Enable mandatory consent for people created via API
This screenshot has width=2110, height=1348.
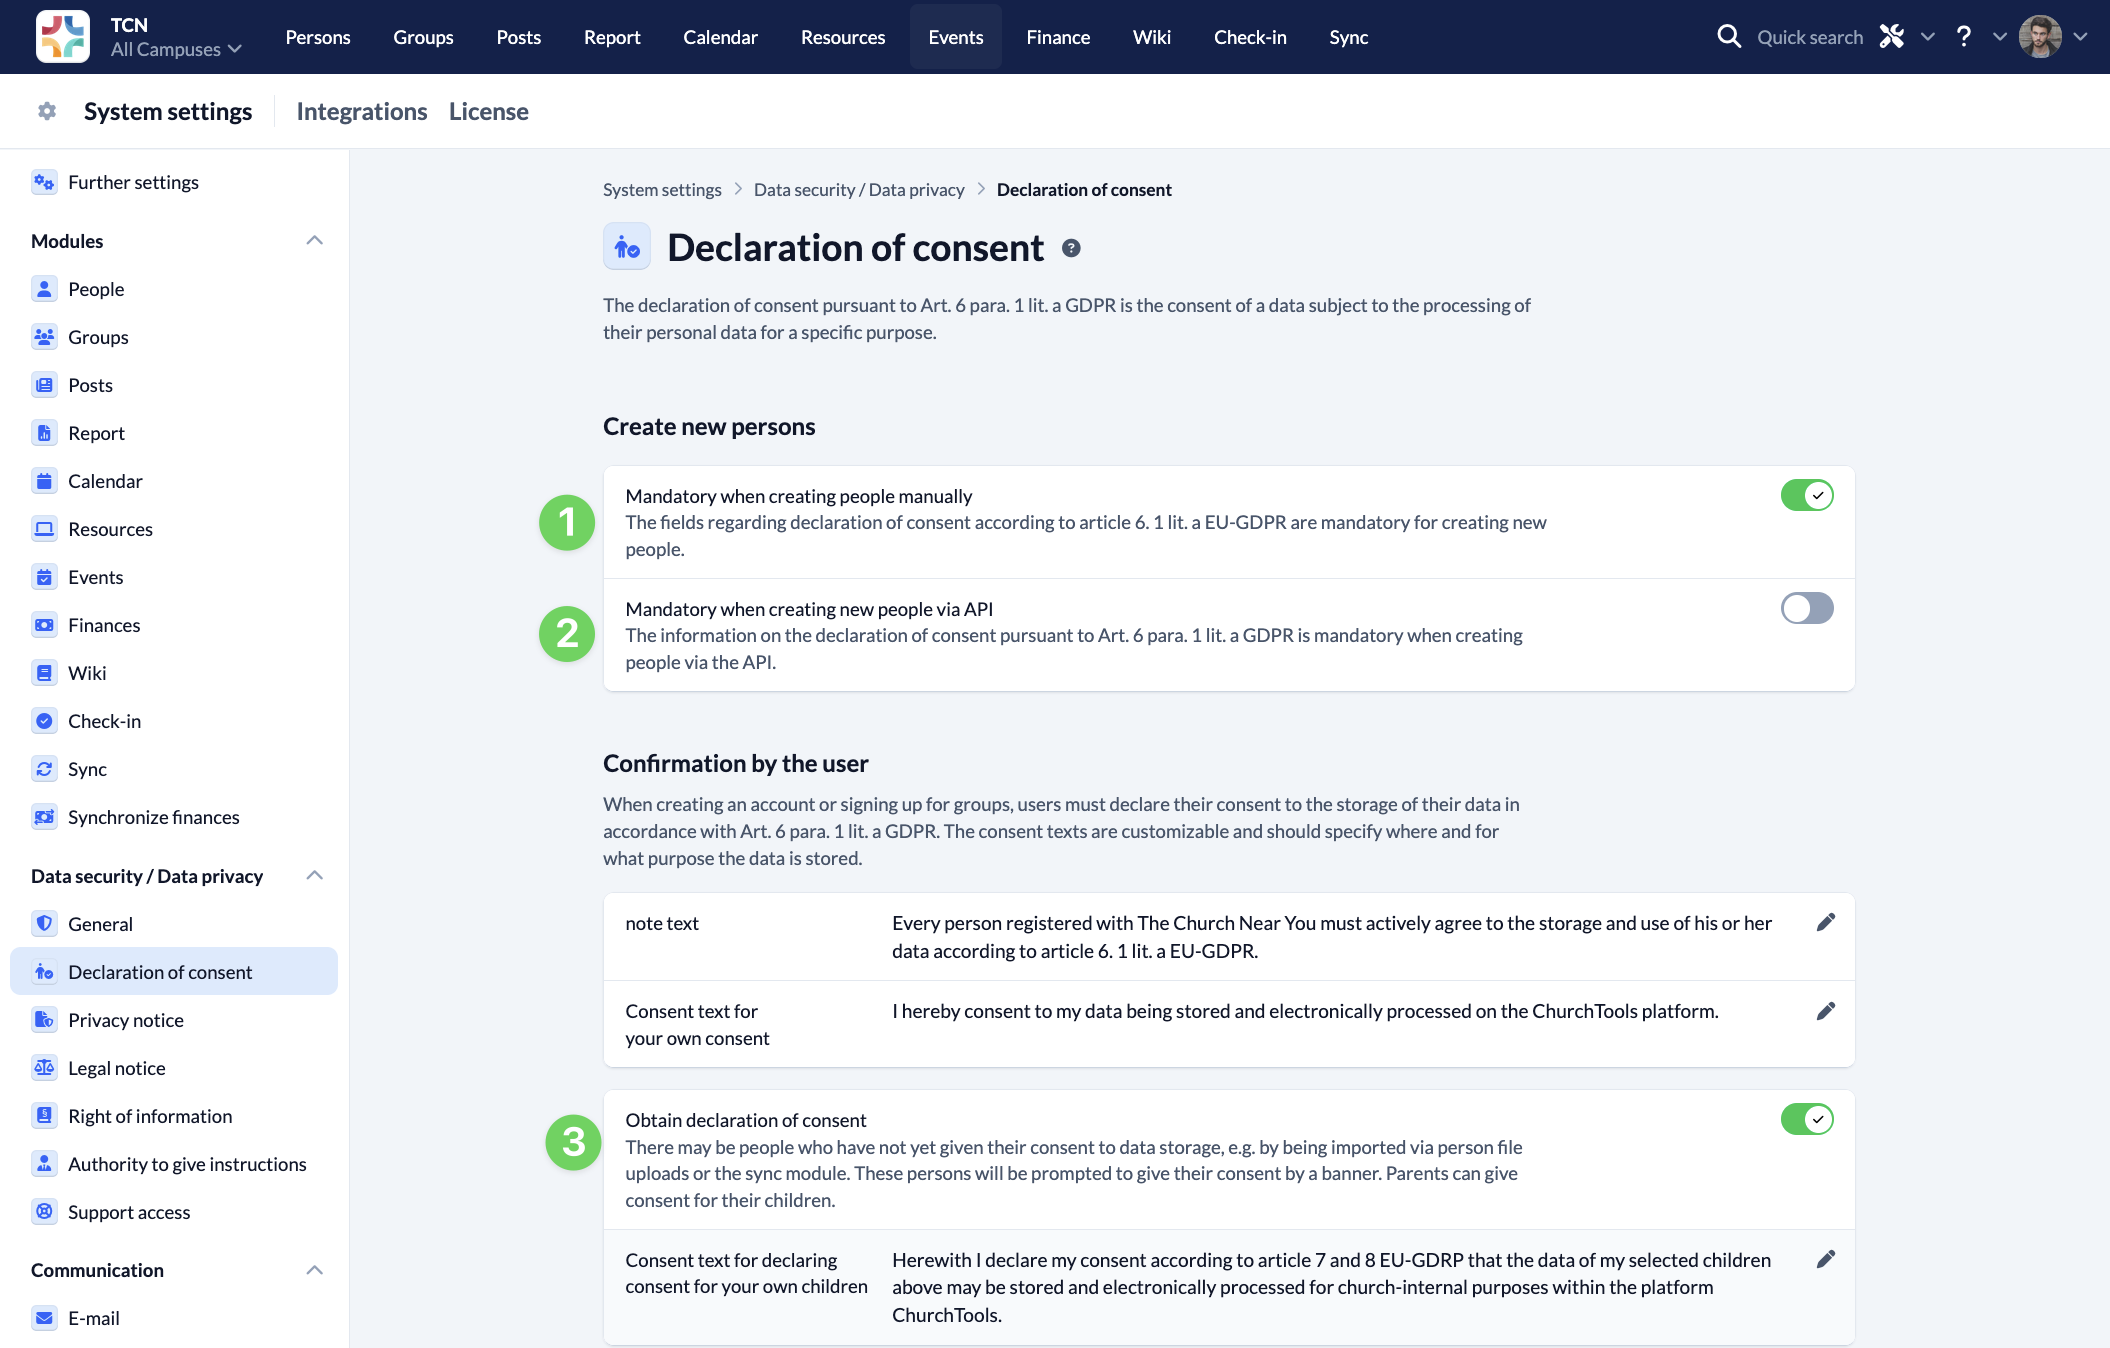click(x=1806, y=608)
